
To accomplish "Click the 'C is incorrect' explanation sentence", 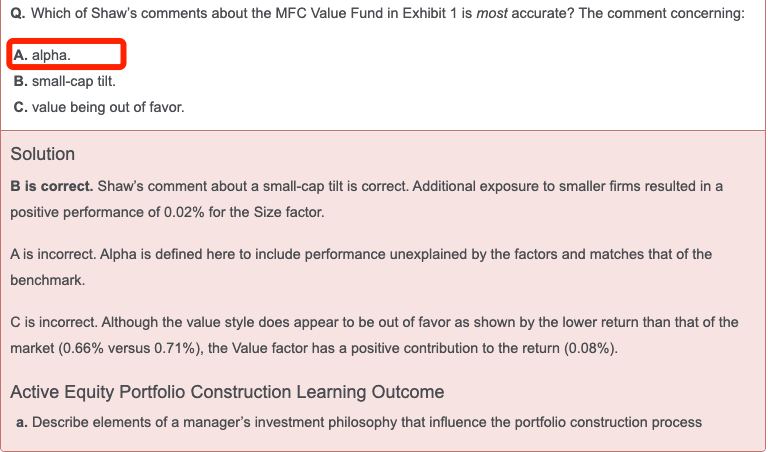I will 374,335.
